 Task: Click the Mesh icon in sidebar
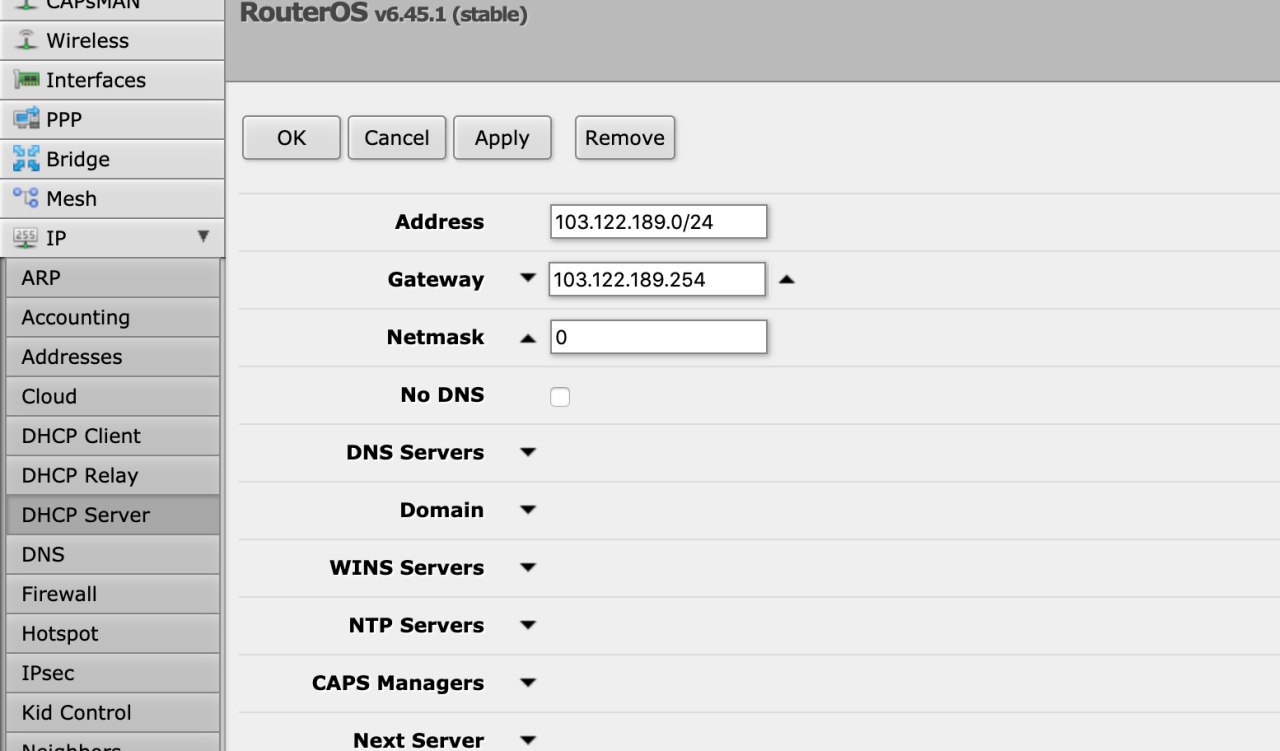coord(26,198)
